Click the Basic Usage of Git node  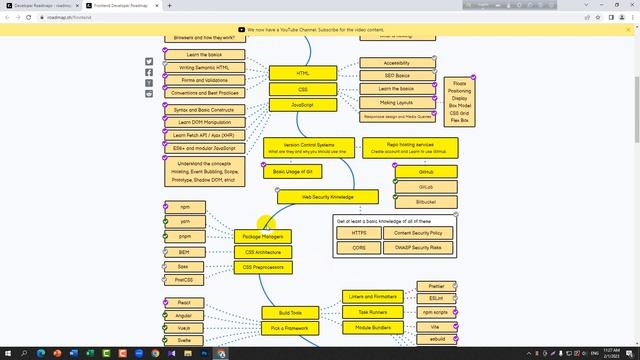coord(293,171)
